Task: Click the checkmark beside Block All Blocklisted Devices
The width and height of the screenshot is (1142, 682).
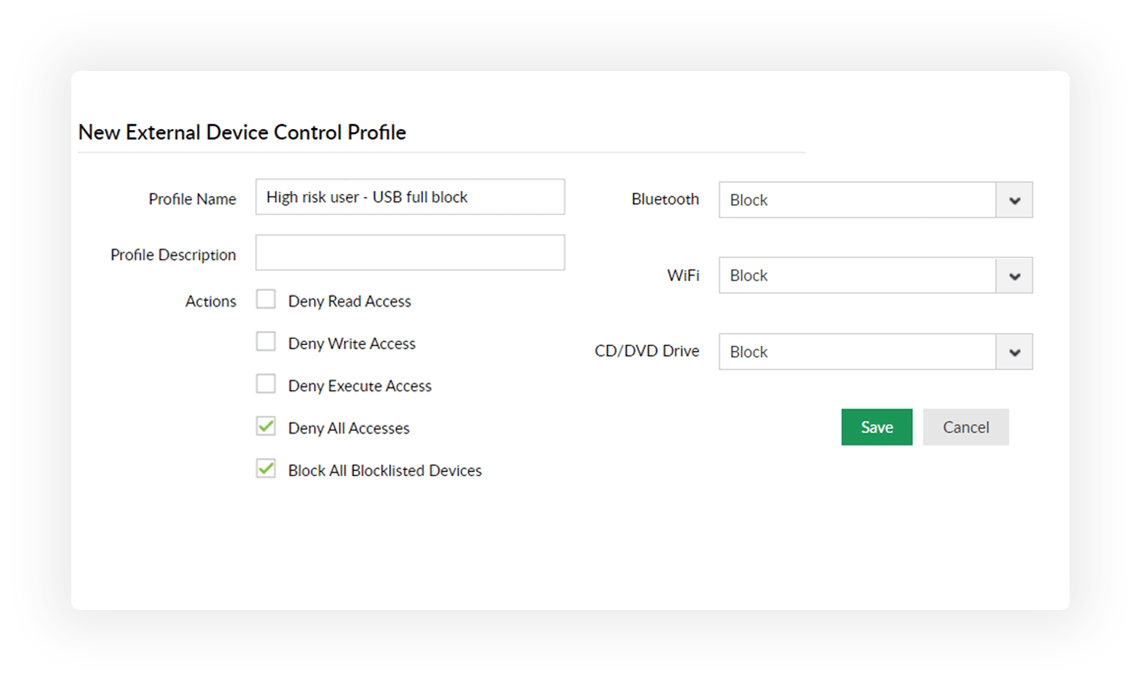Action: coord(266,468)
